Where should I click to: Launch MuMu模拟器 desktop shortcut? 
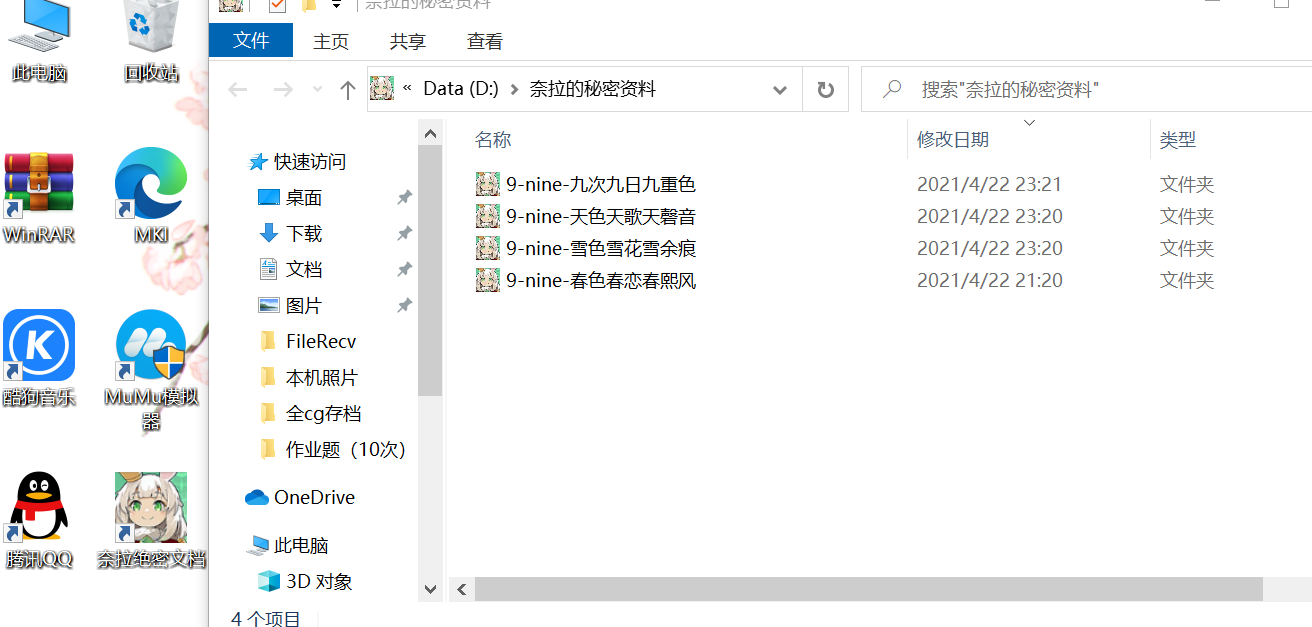click(151, 370)
